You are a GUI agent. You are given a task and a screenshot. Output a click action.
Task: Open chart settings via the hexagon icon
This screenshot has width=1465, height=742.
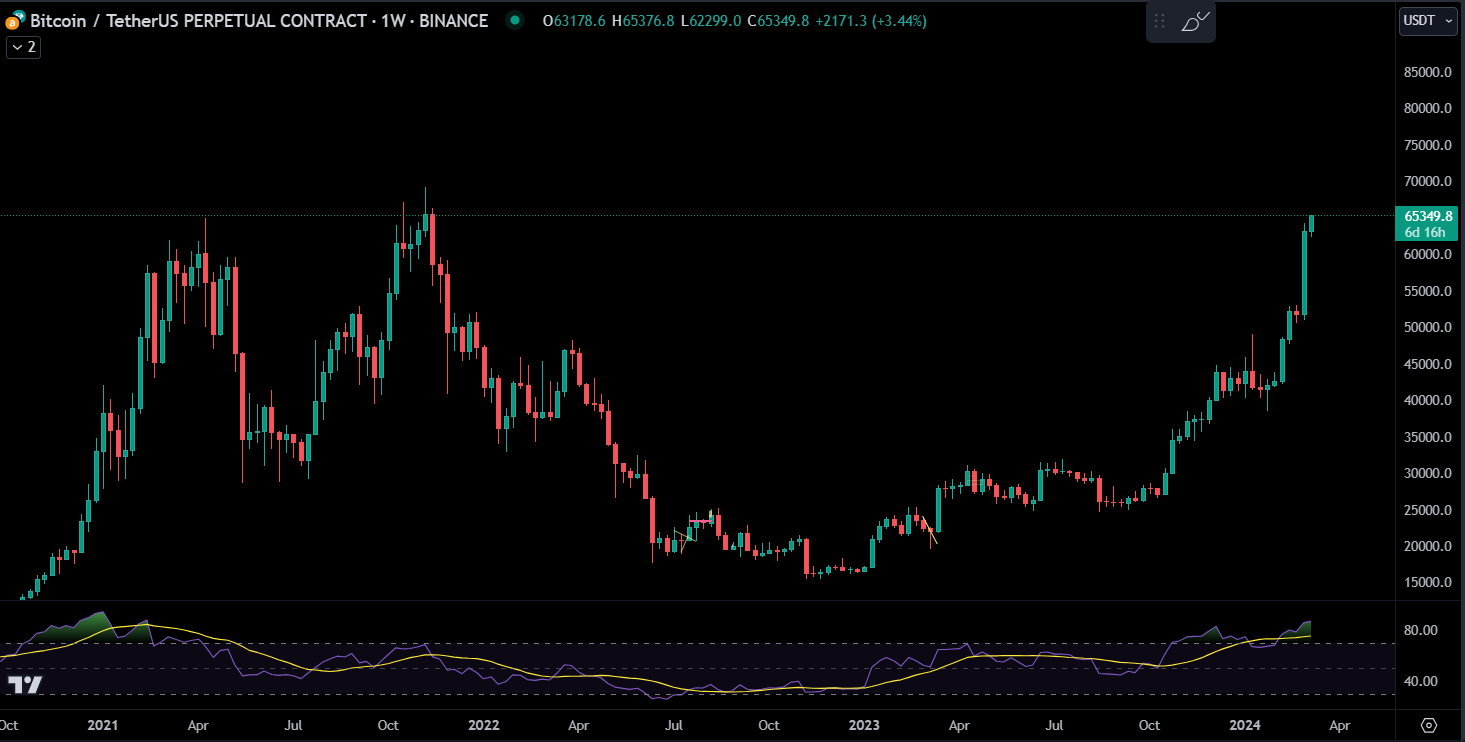1428,726
